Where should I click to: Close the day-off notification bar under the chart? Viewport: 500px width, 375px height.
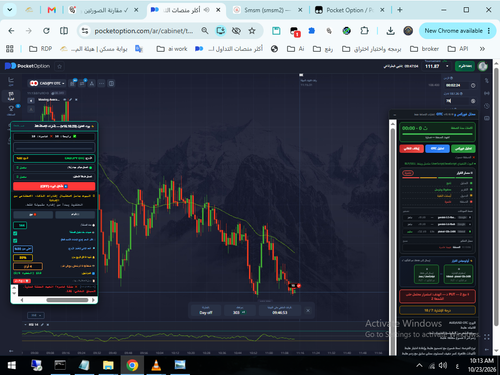pyautogui.click(x=308, y=310)
